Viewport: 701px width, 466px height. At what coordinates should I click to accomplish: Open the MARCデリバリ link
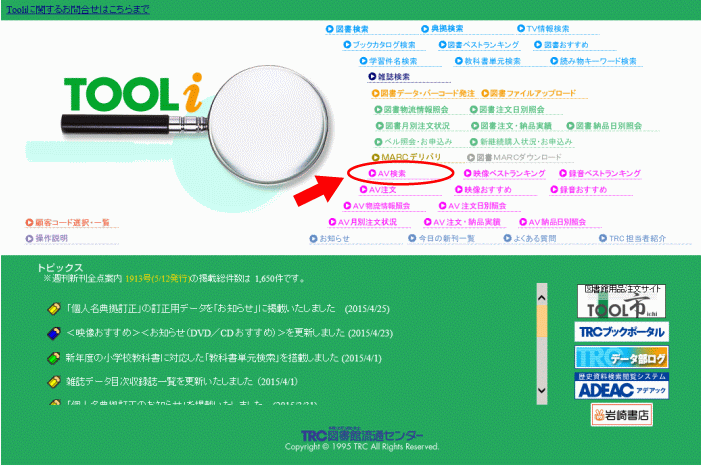pos(411,157)
